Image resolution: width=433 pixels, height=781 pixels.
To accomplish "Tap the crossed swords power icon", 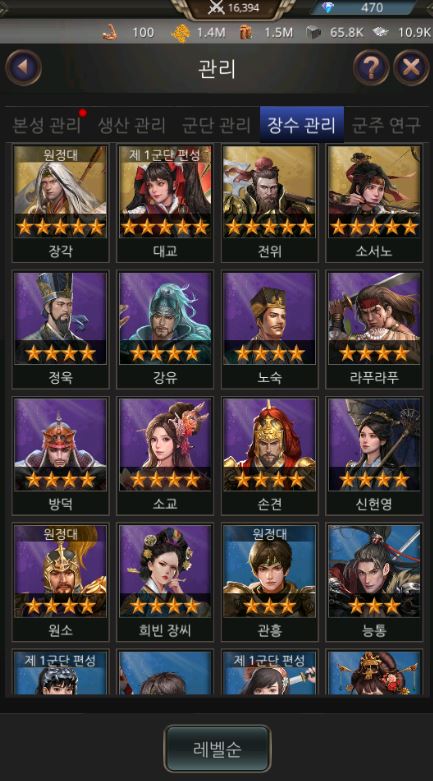I will [216, 7].
